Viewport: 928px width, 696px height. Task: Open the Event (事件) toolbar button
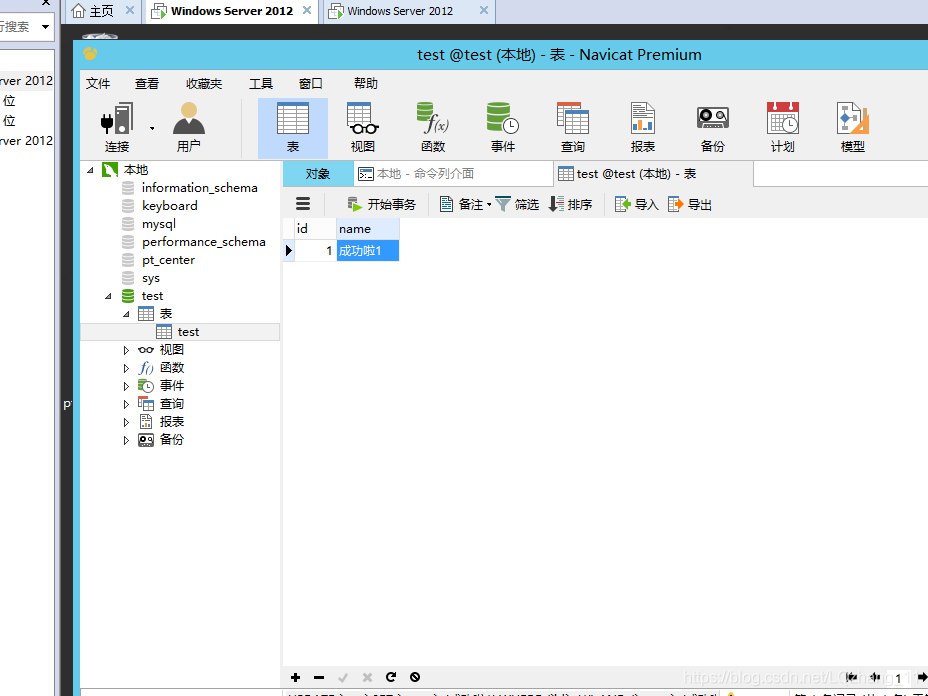[502, 128]
